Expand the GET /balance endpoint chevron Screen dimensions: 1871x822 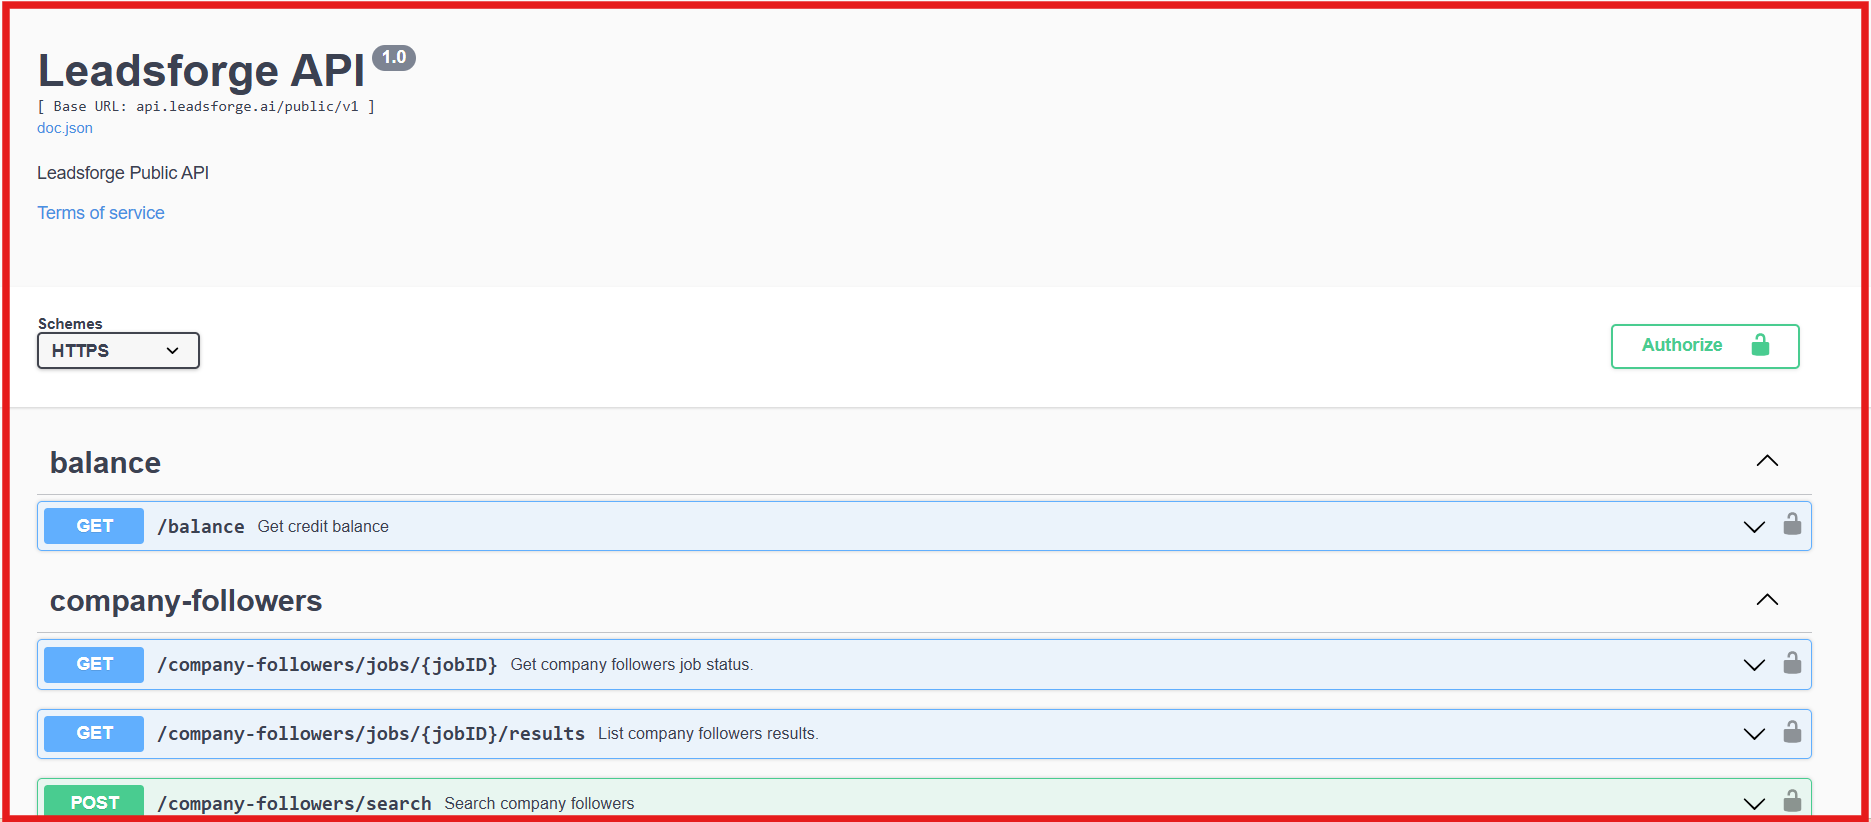click(1754, 527)
